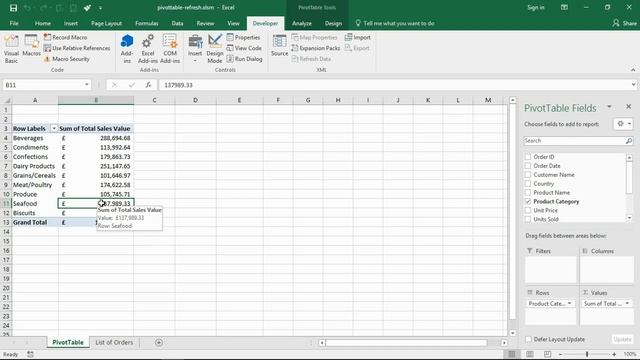Screen dimensions: 640x360
Task: Open Product Category row field dropdown
Action: [569, 304]
